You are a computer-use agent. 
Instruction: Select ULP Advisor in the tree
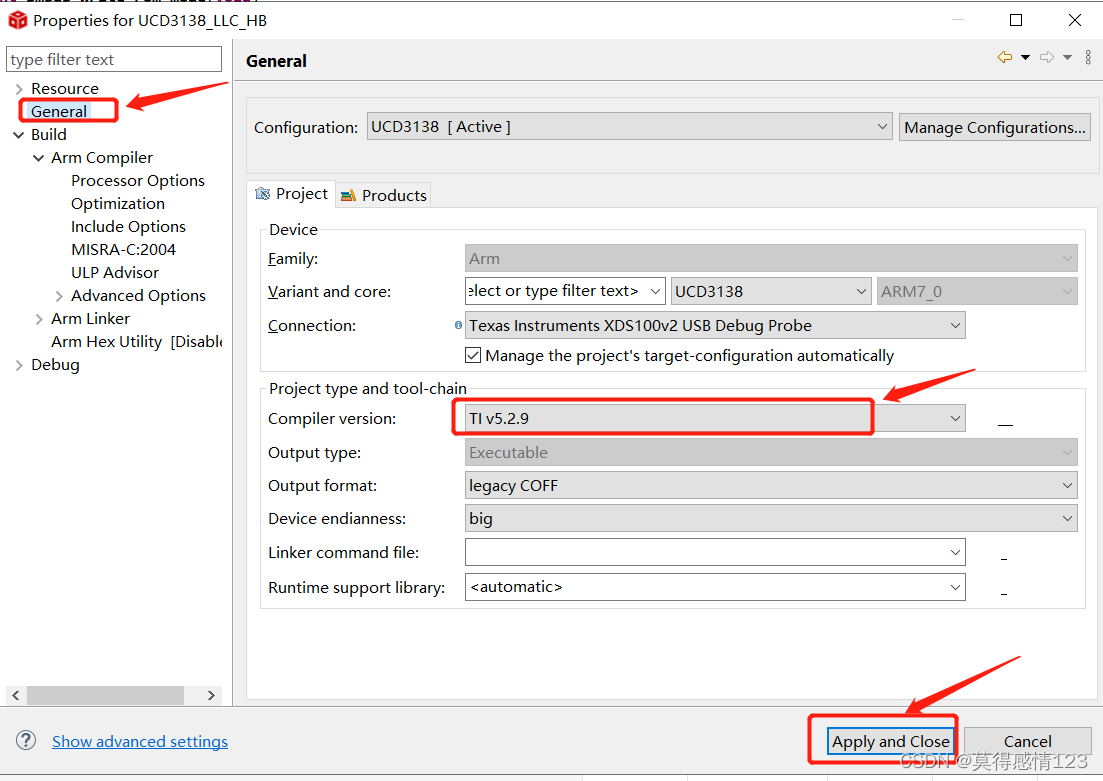(x=115, y=272)
